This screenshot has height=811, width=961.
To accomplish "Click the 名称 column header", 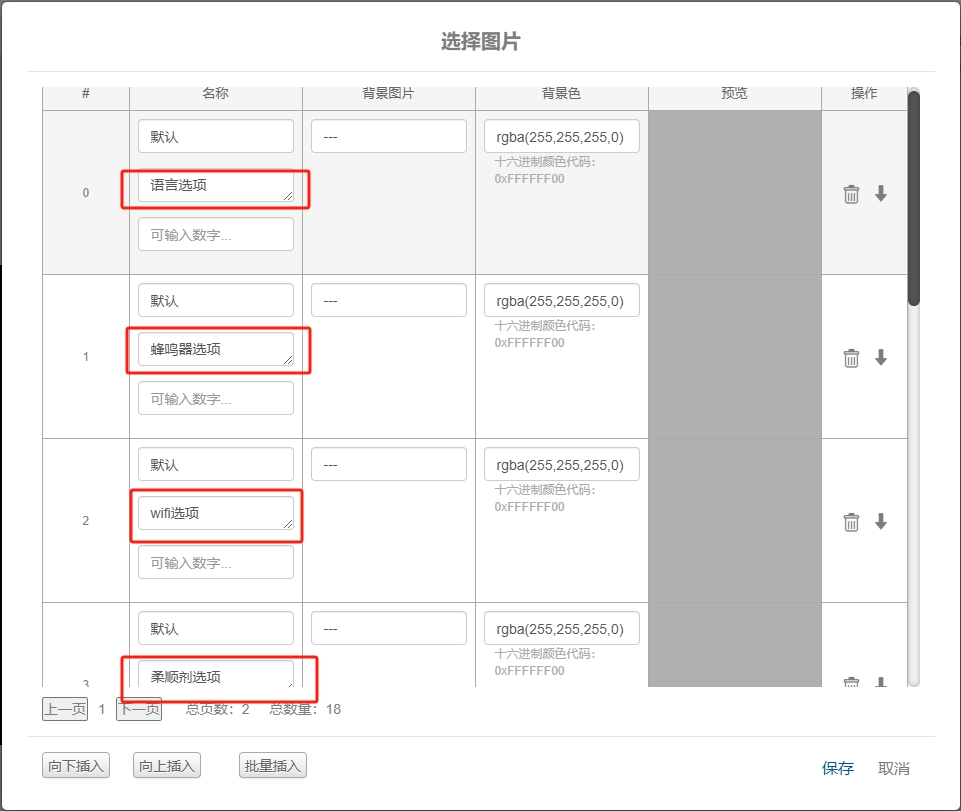I will [x=215, y=93].
